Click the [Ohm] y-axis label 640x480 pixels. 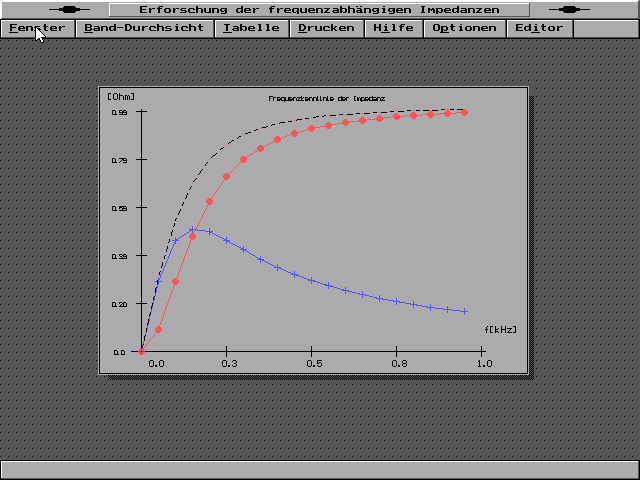click(120, 96)
